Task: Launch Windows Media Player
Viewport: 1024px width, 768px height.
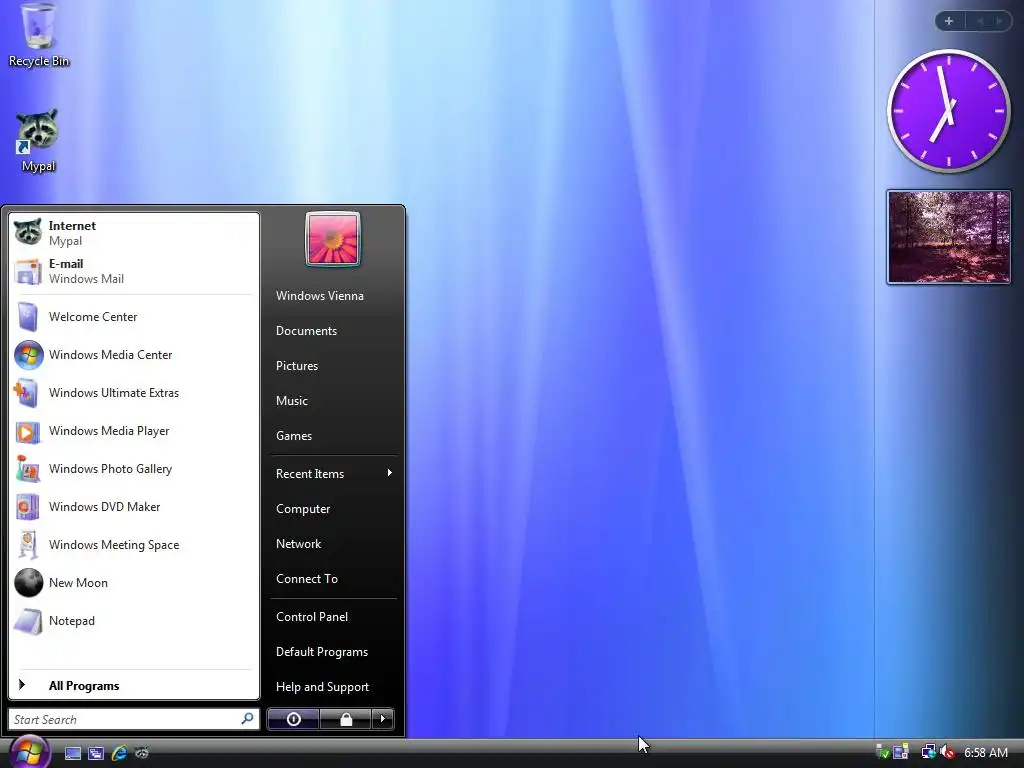Action: (x=134, y=431)
